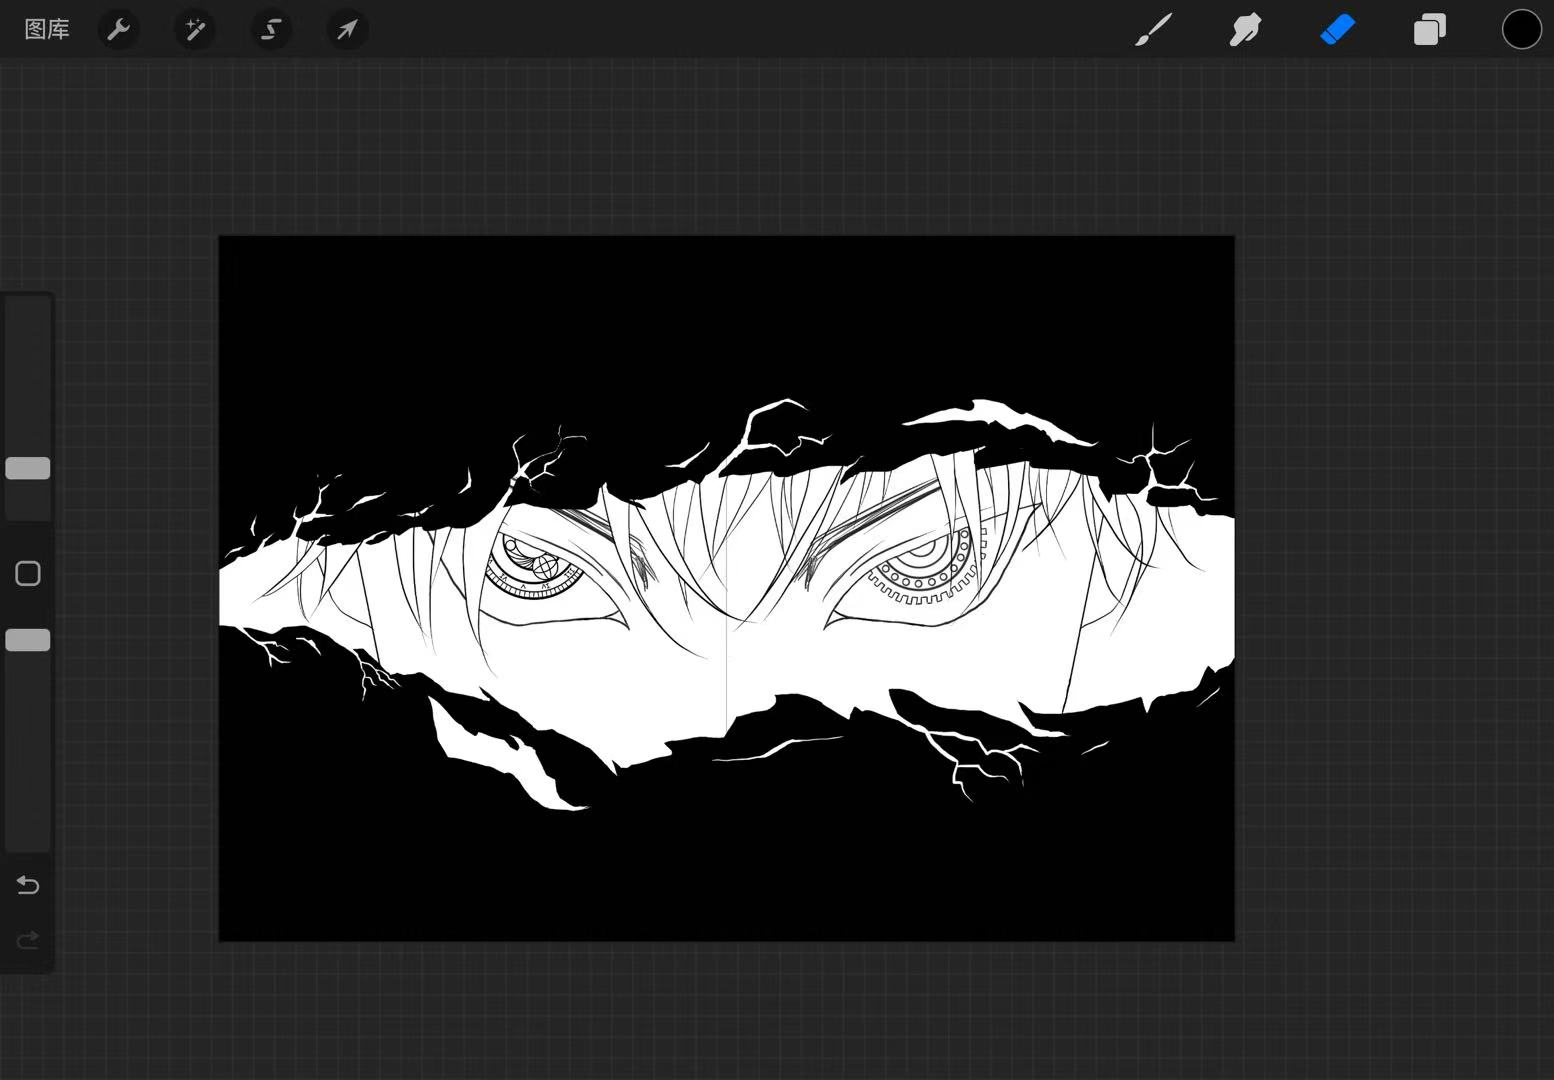The width and height of the screenshot is (1554, 1080).
Task: Undo the last stroke
Action: click(28, 885)
